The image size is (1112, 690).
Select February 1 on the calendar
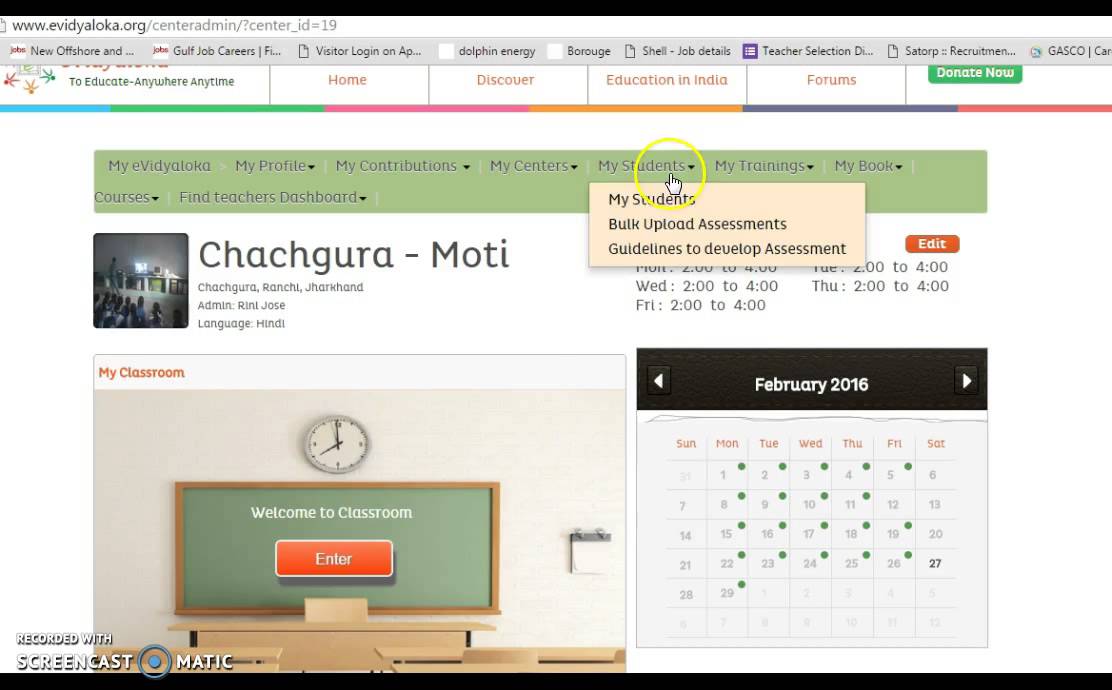pyautogui.click(x=723, y=474)
